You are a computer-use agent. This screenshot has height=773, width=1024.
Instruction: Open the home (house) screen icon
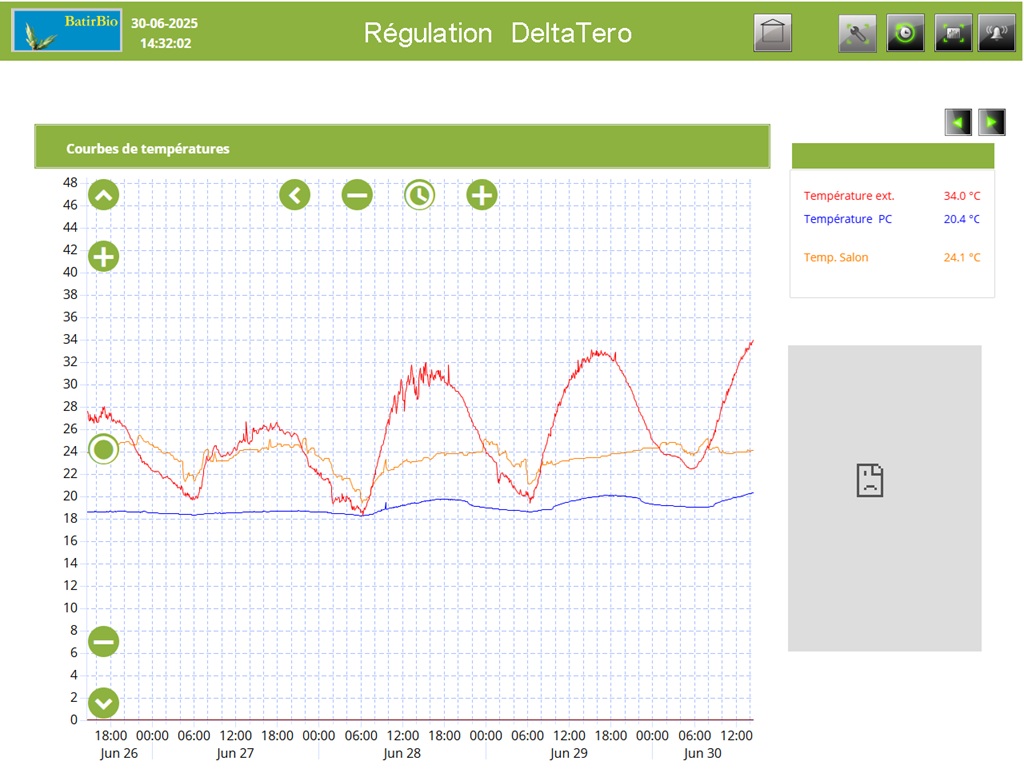coord(772,34)
